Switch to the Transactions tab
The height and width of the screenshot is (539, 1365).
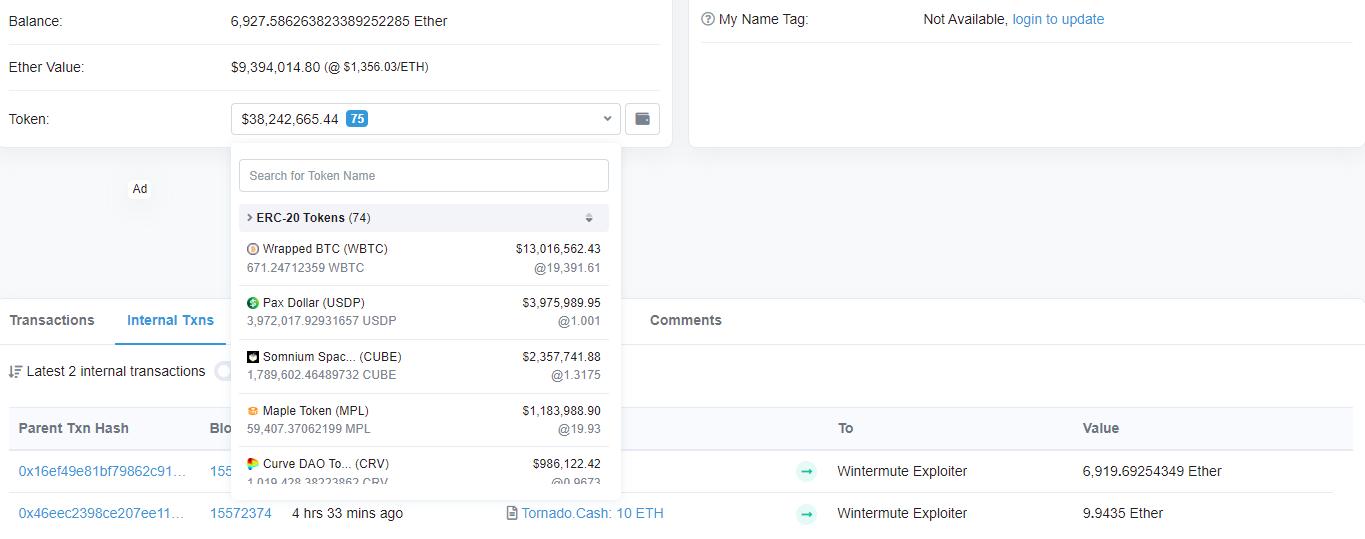[52, 320]
